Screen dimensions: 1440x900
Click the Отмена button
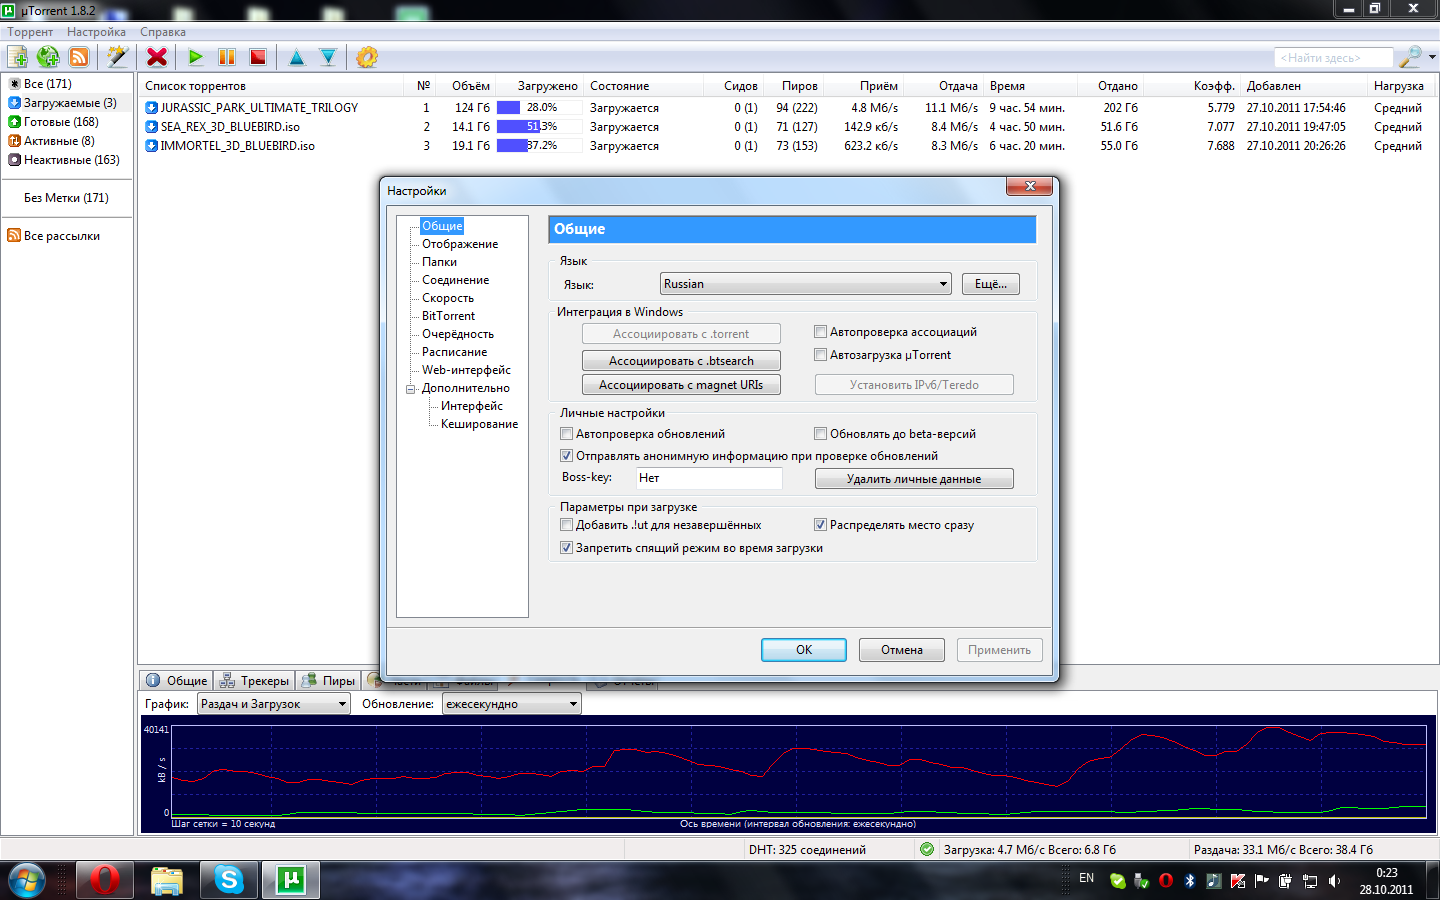point(902,650)
